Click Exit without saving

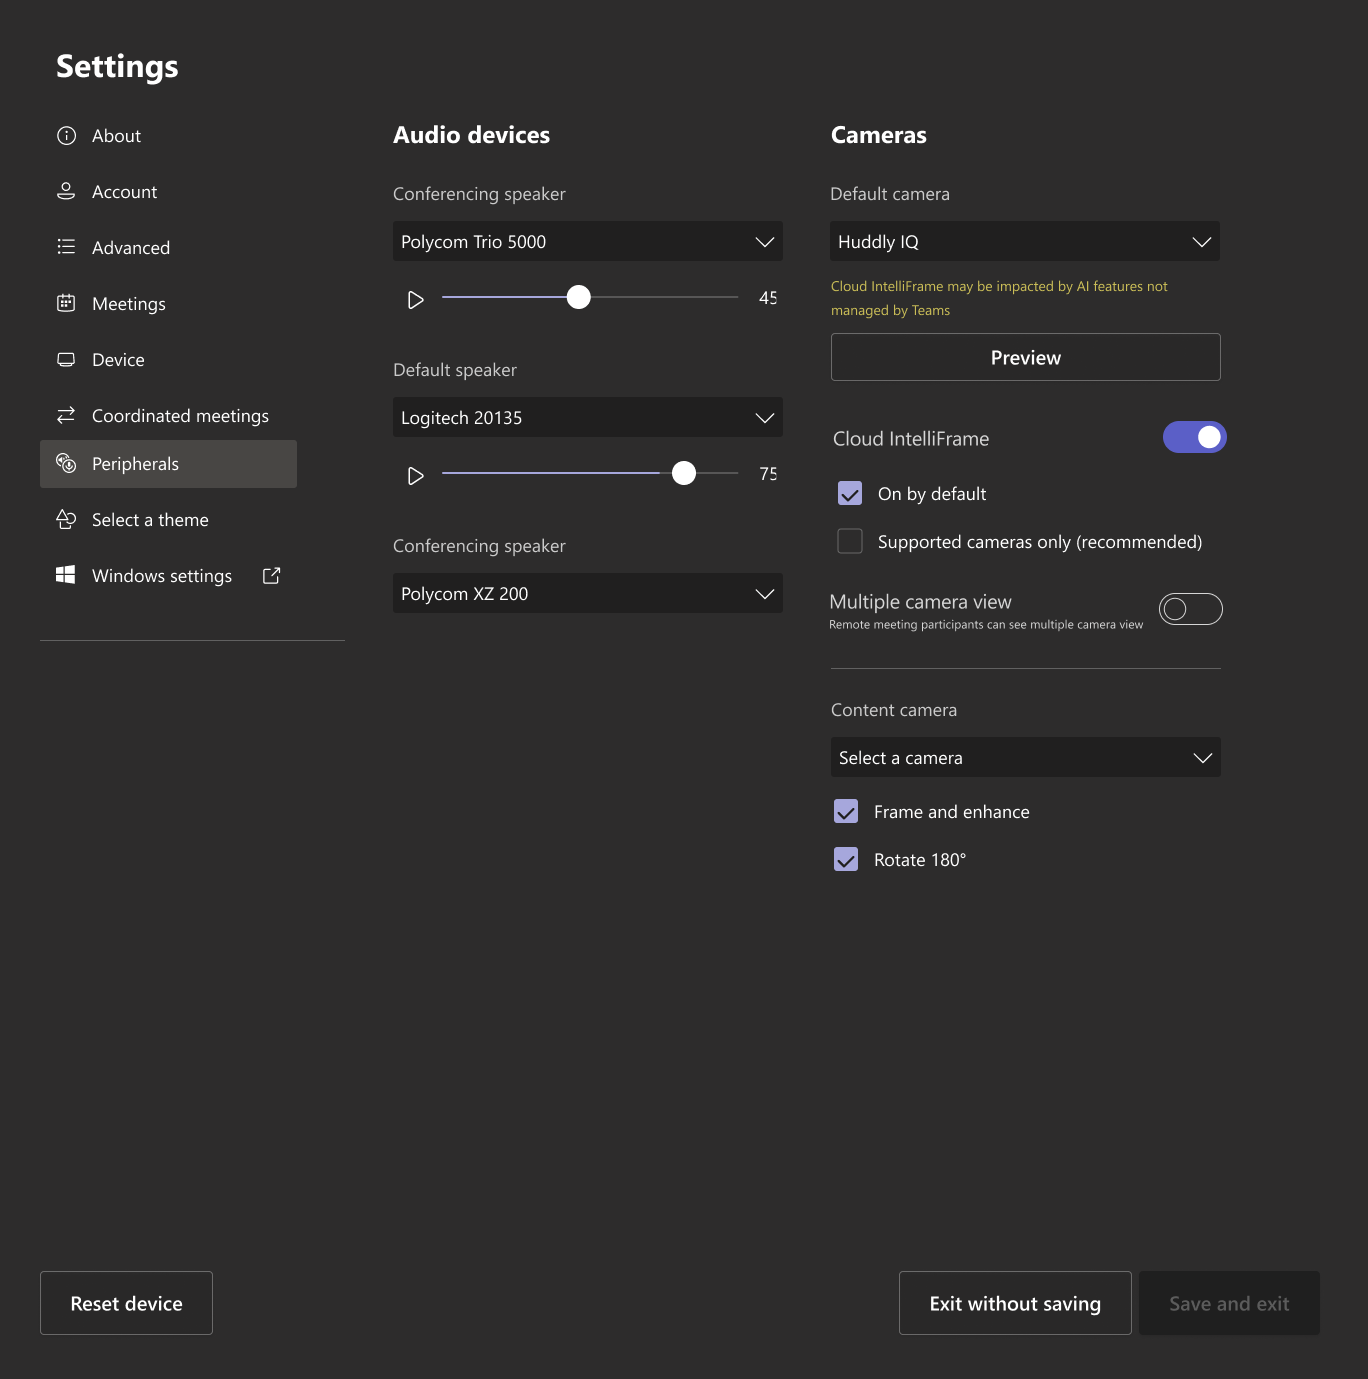pos(1014,1303)
